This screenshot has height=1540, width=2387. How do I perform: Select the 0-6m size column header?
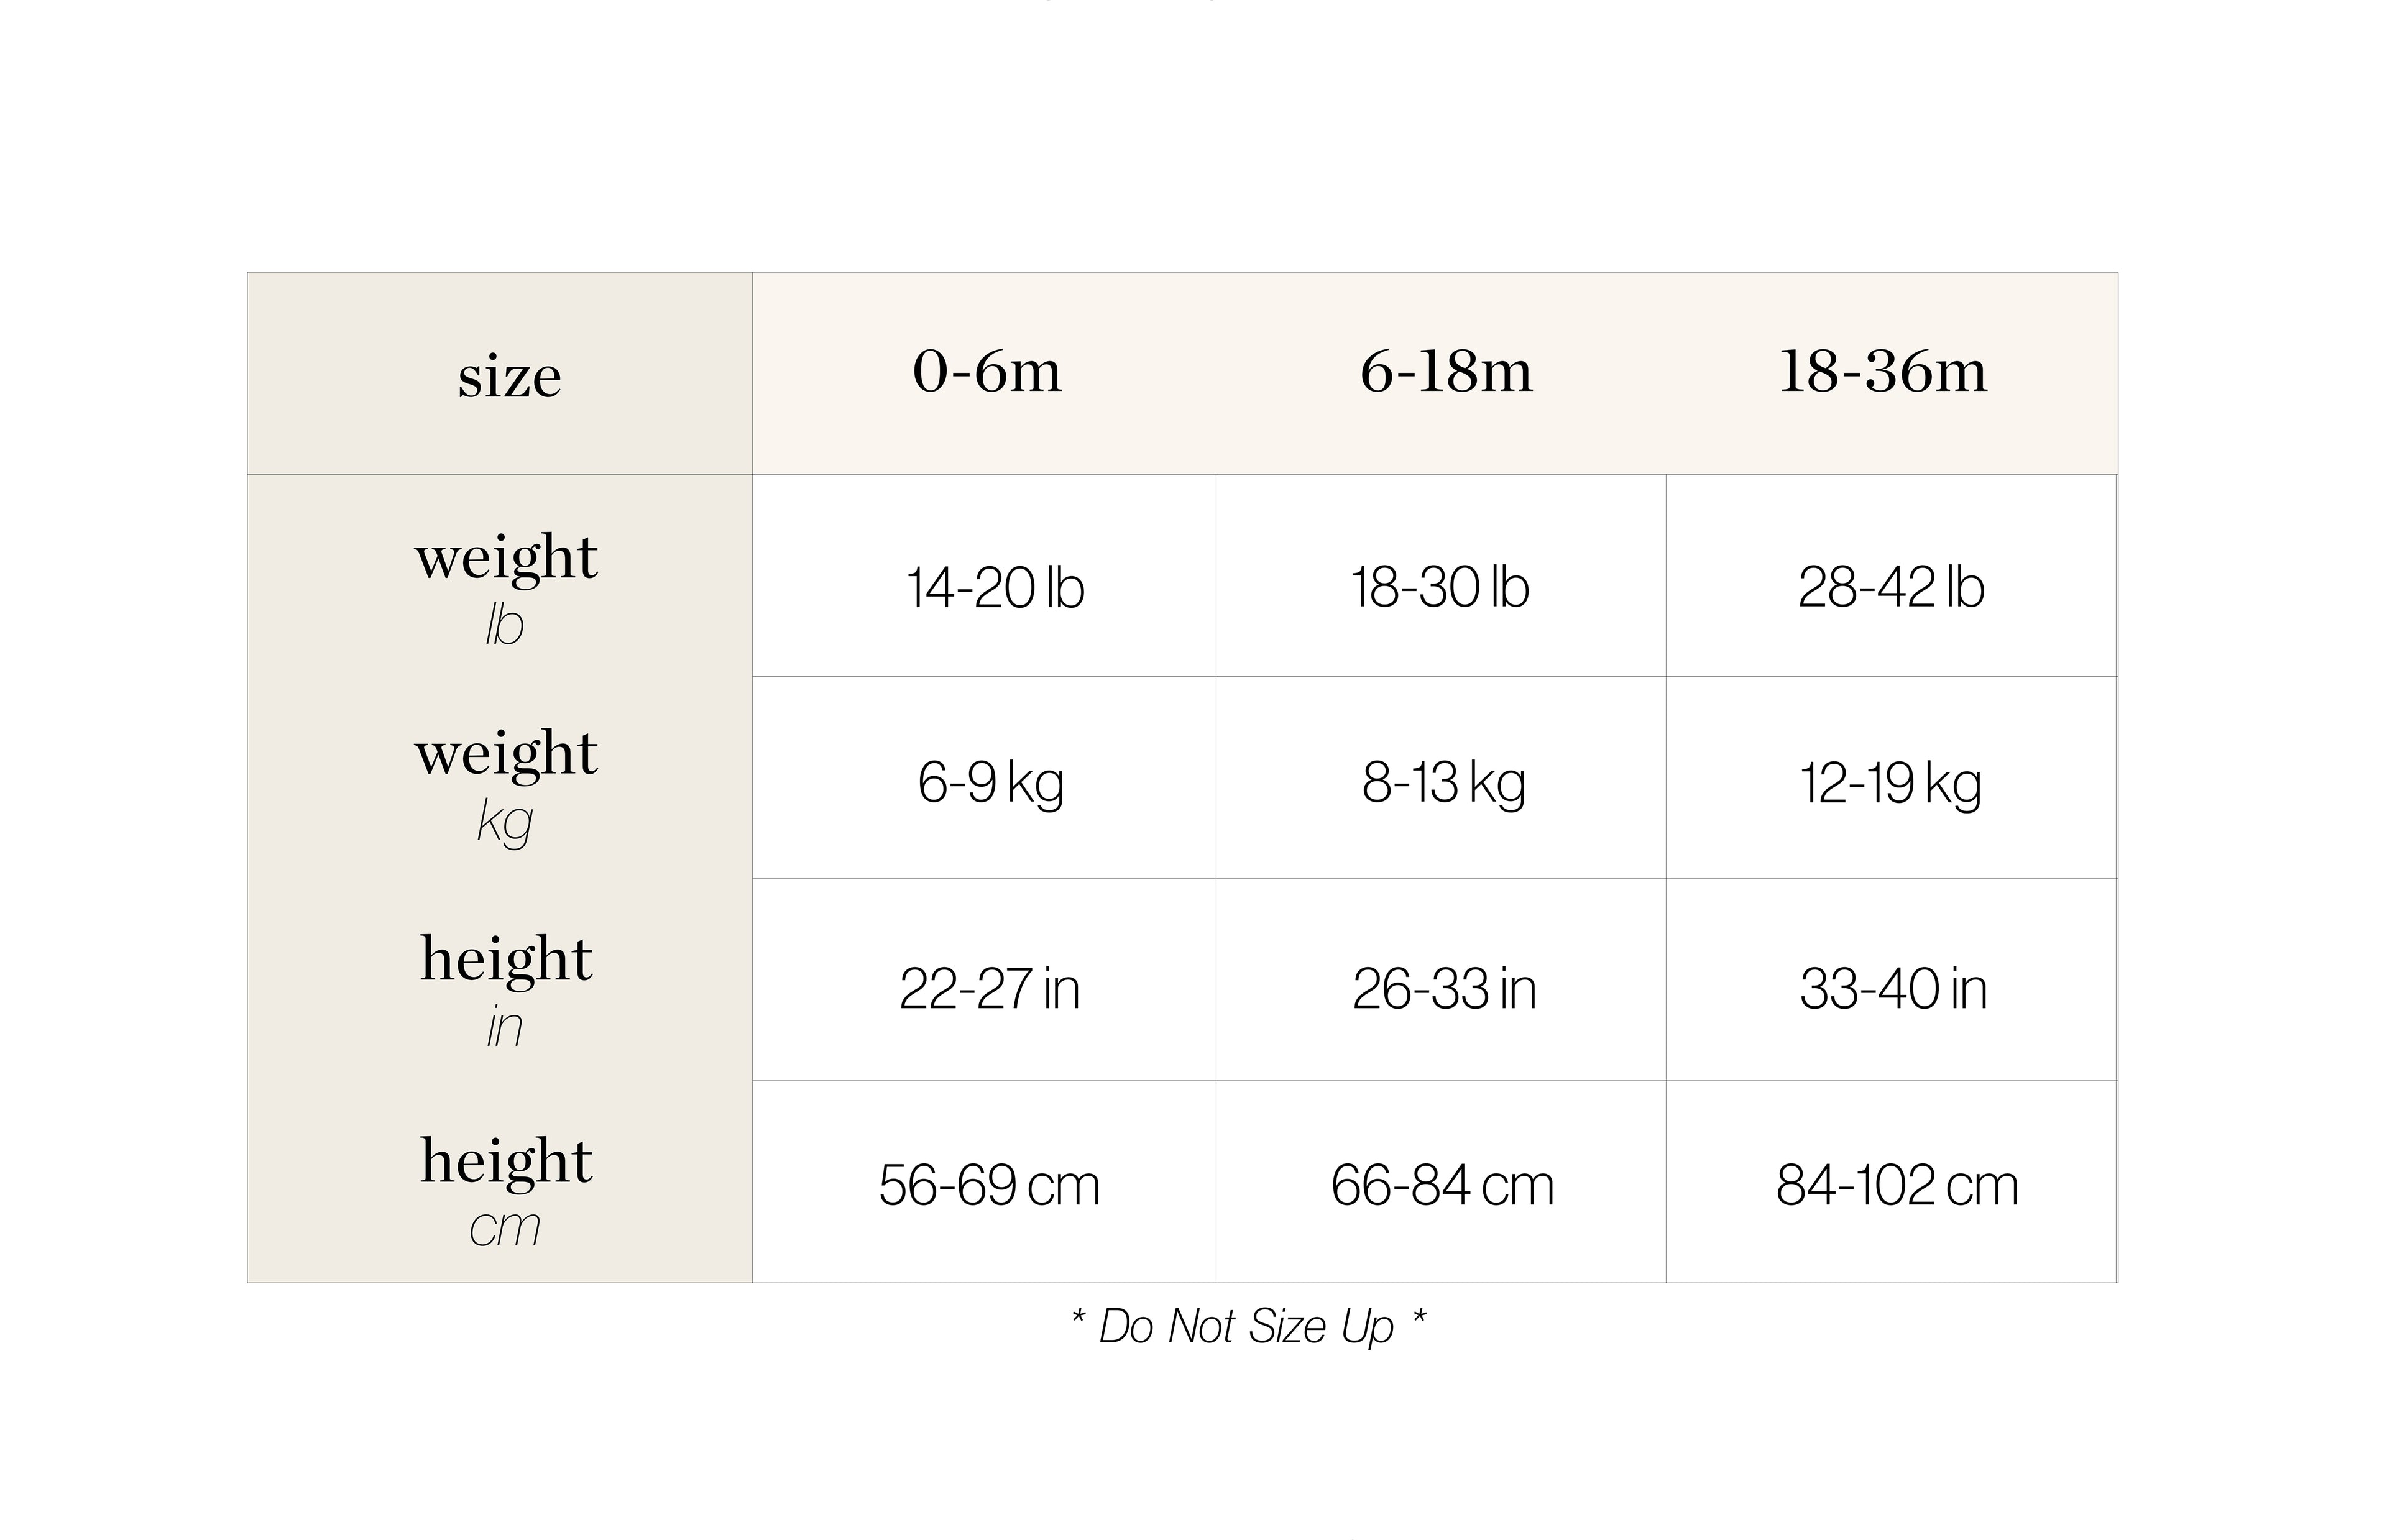pos(986,372)
